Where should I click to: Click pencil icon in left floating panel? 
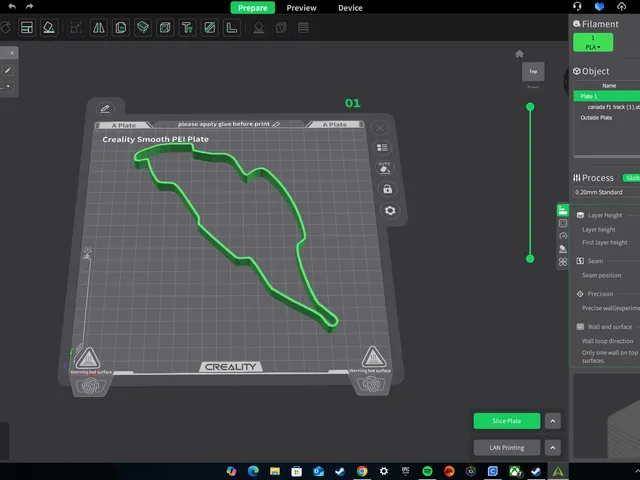[x=8, y=70]
